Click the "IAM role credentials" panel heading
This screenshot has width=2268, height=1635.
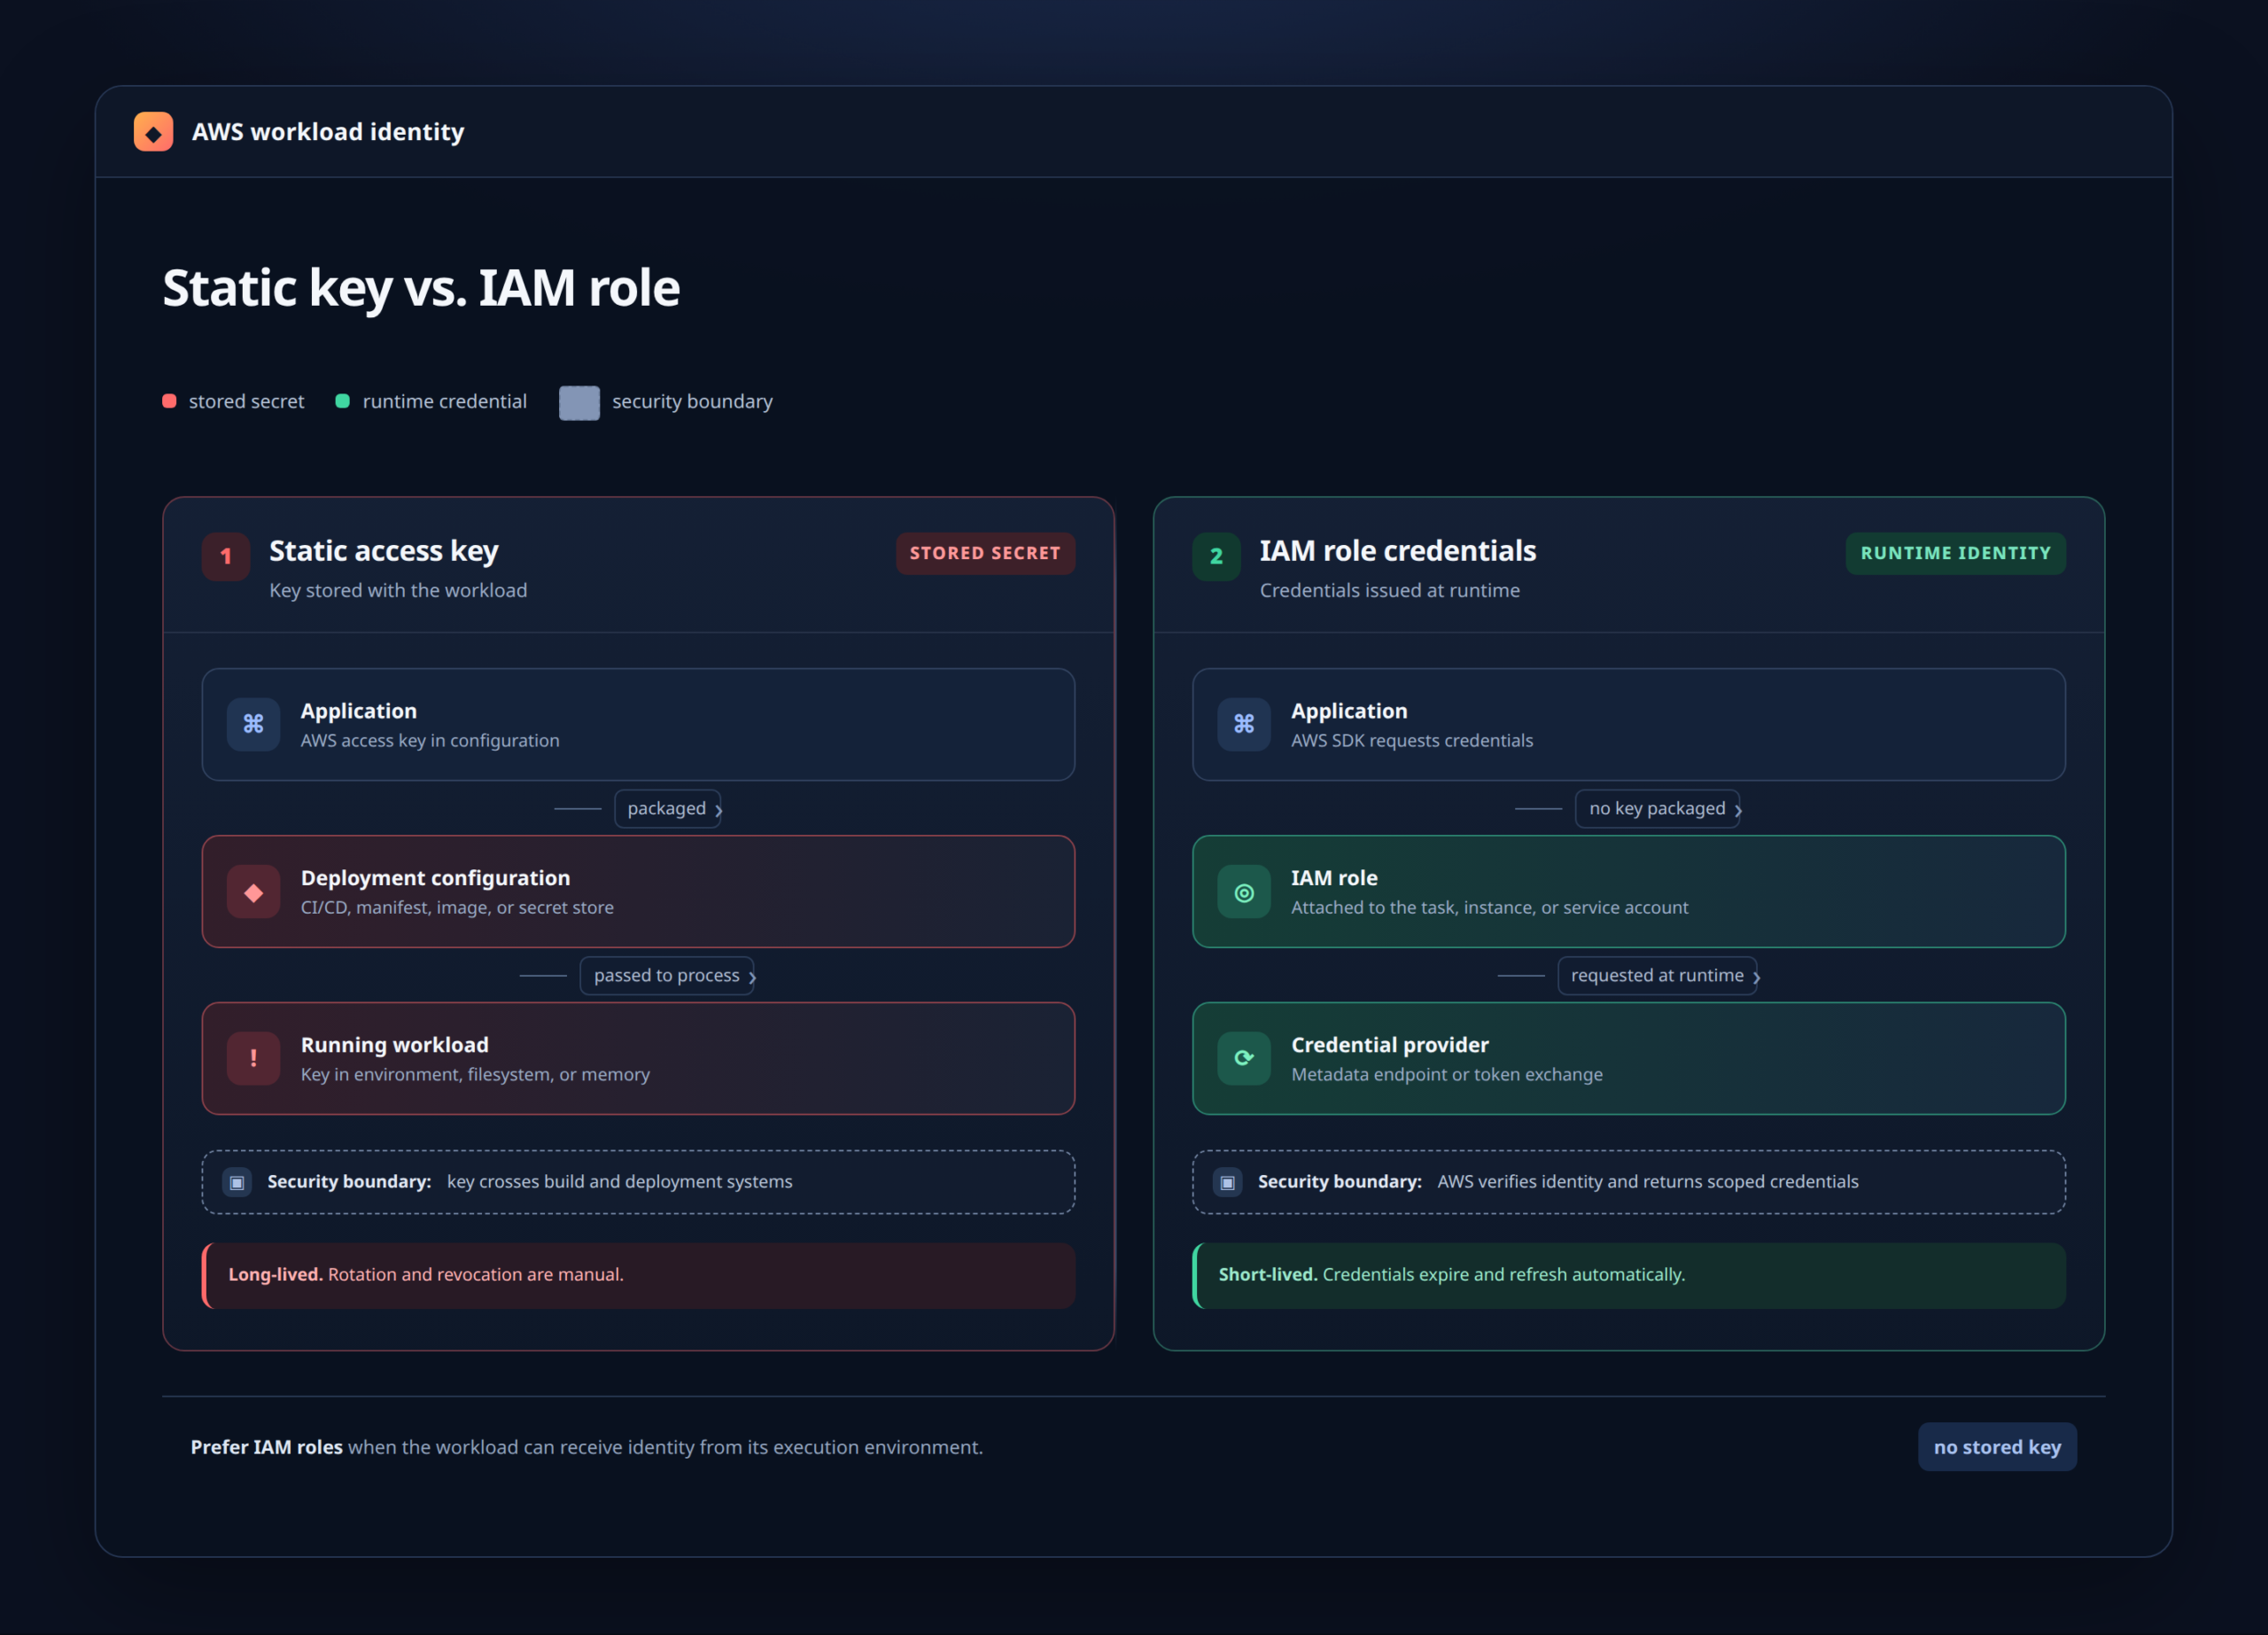pos(1398,551)
